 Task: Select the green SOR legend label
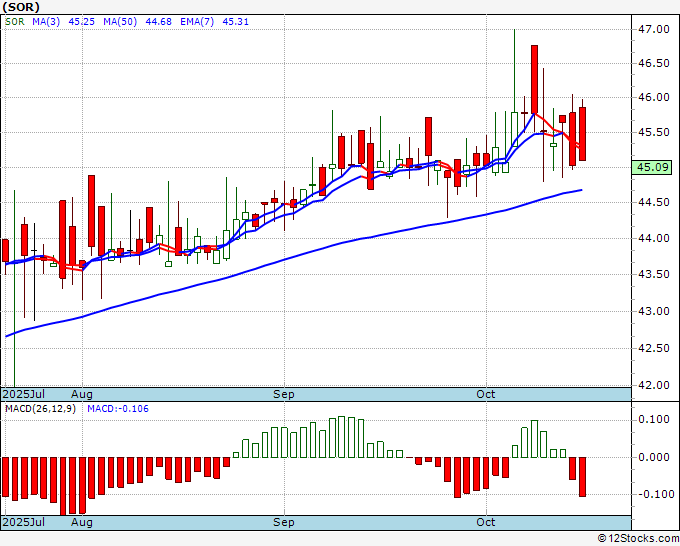(x=15, y=22)
